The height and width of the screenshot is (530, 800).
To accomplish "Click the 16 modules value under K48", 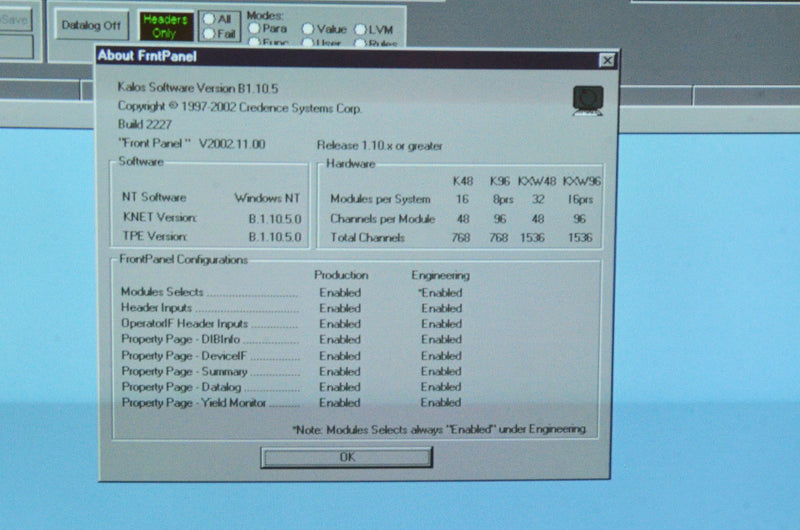I will (x=463, y=199).
